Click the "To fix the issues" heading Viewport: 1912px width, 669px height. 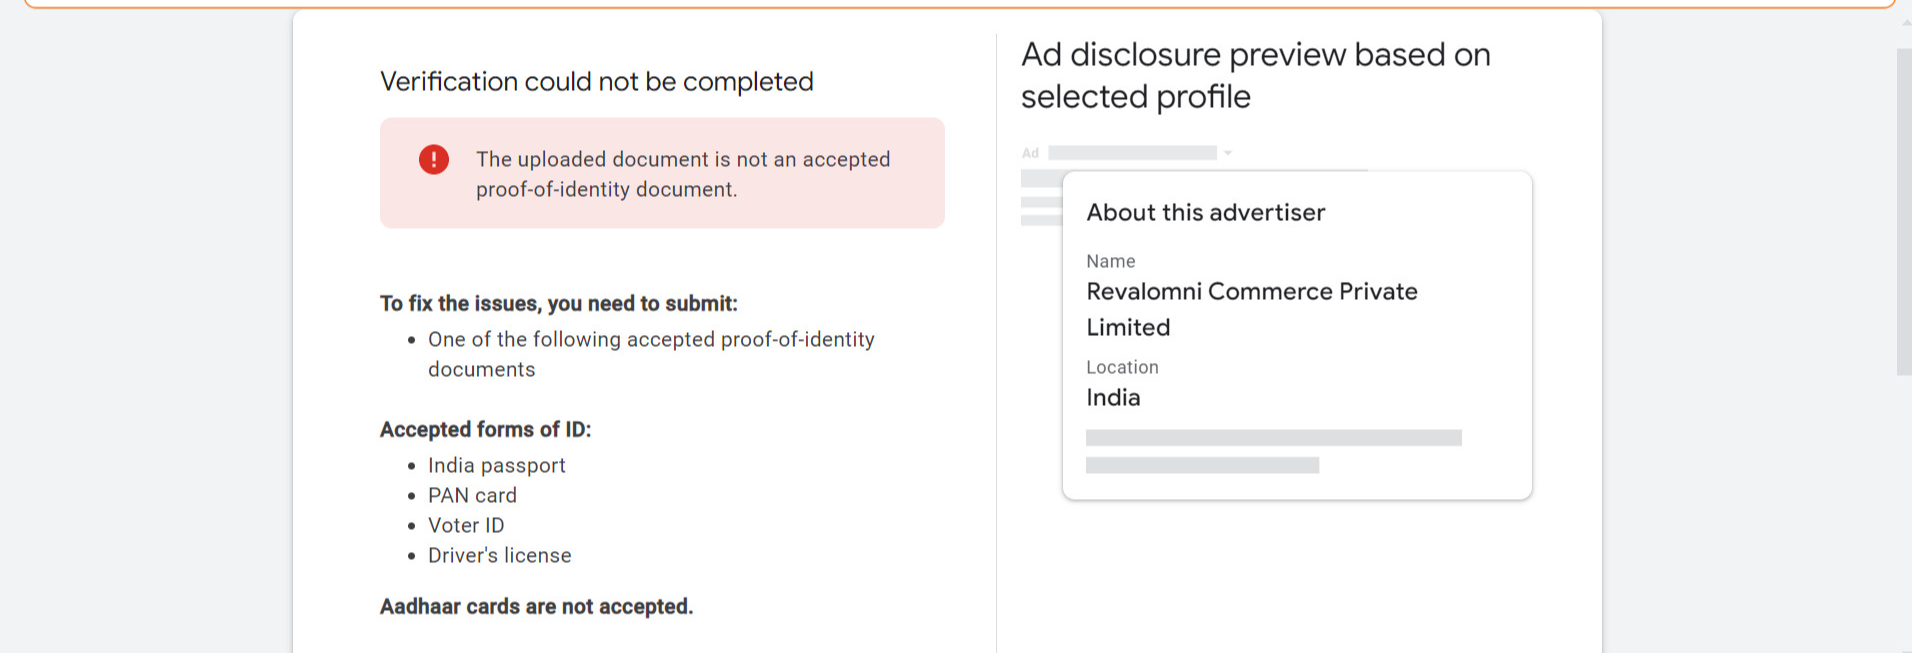[x=558, y=304]
